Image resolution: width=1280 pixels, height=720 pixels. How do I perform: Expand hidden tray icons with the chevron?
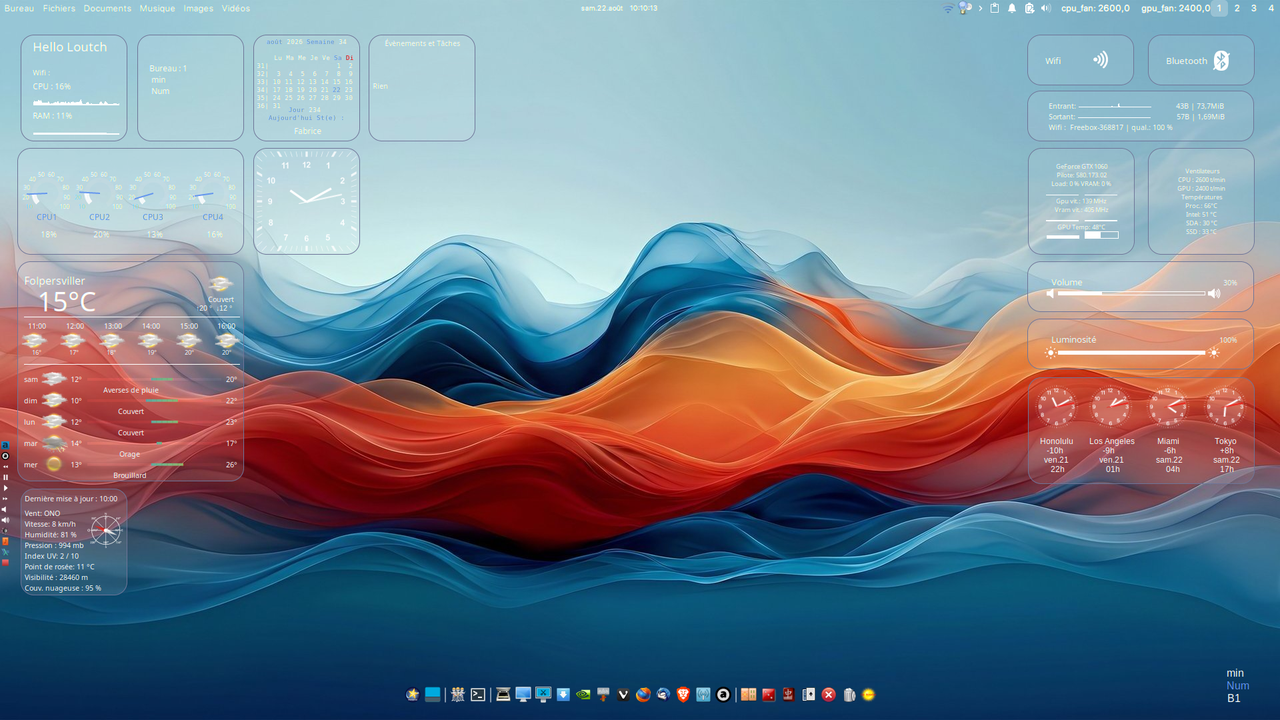click(980, 8)
